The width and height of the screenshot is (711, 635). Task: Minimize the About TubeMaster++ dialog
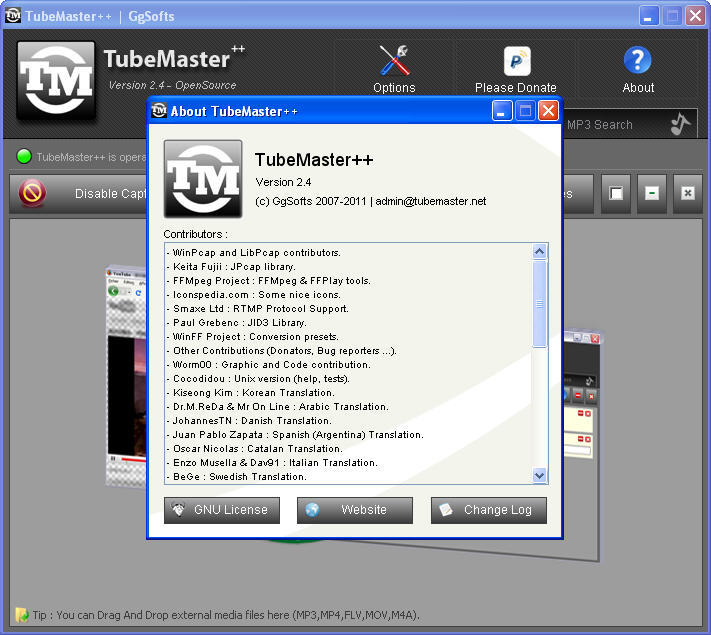coord(502,111)
